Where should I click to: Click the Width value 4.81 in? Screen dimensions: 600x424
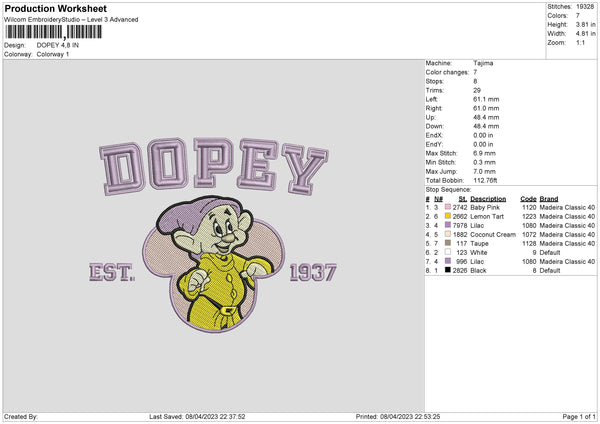585,34
